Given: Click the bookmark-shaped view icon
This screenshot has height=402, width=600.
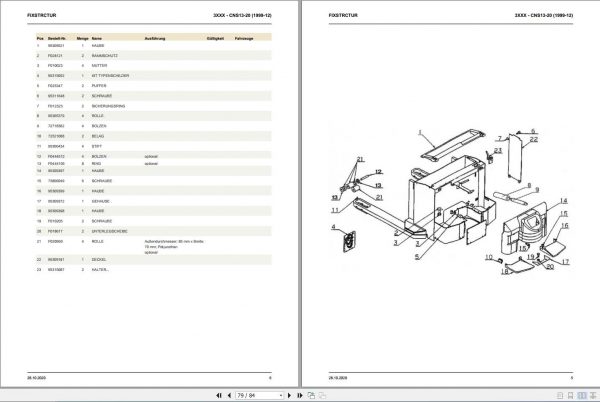Looking at the screenshot, I should tap(571, 395).
